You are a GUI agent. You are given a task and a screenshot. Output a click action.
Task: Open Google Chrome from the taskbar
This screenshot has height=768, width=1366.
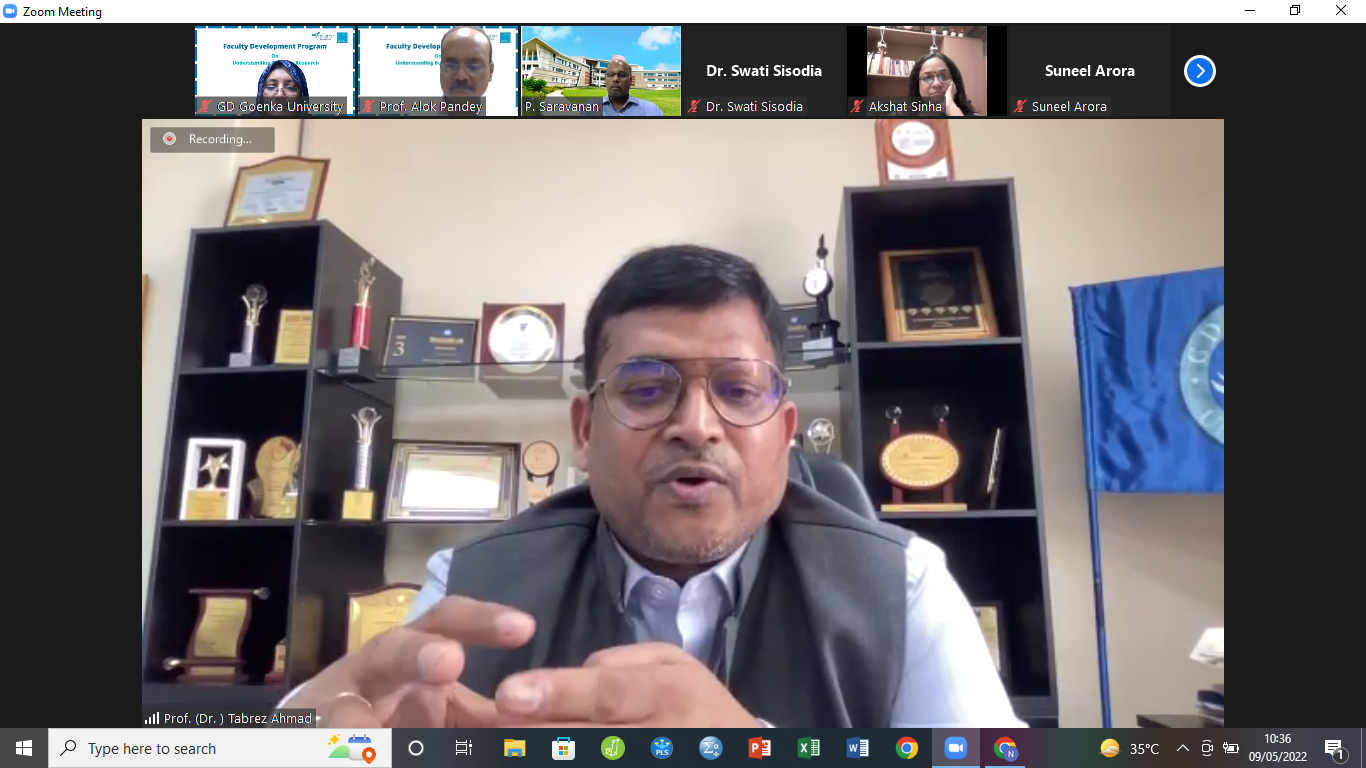(907, 748)
